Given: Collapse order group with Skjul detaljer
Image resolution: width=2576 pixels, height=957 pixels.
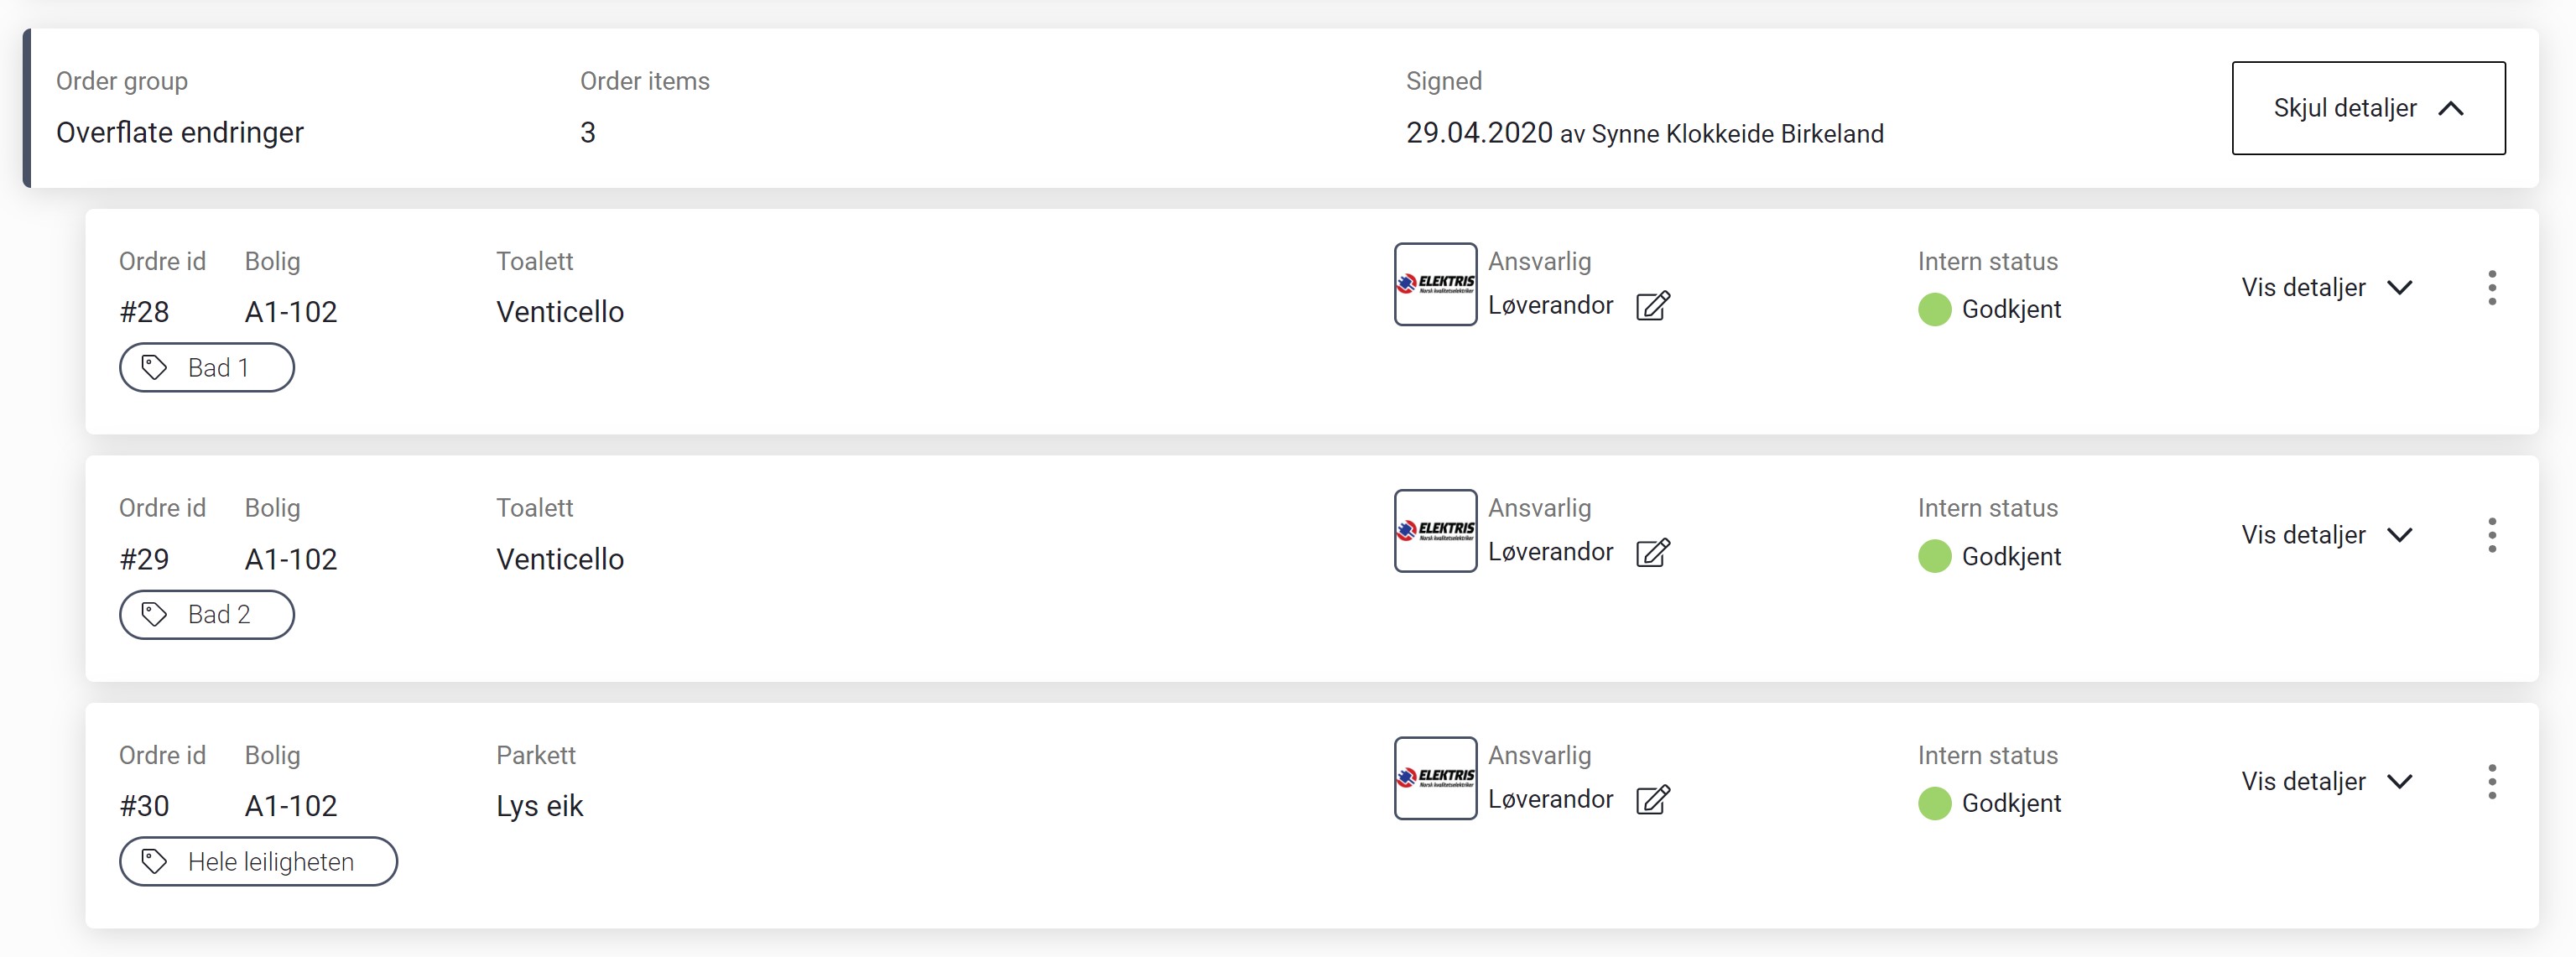Looking at the screenshot, I should point(2368,108).
